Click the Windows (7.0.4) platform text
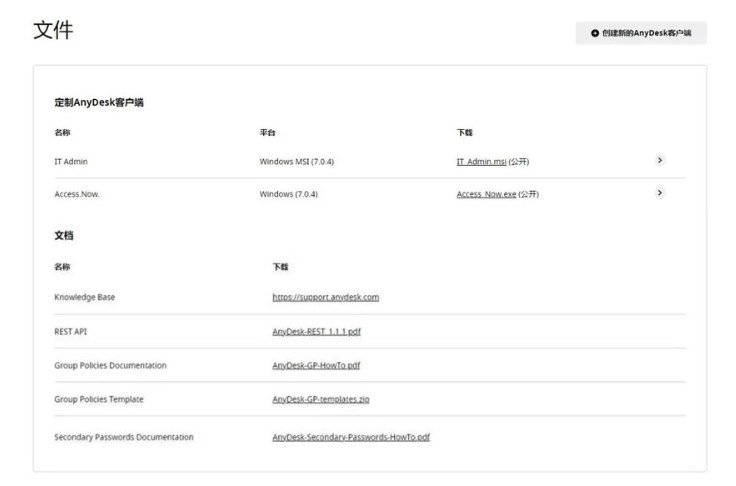This screenshot has height=486, width=736. (x=289, y=194)
